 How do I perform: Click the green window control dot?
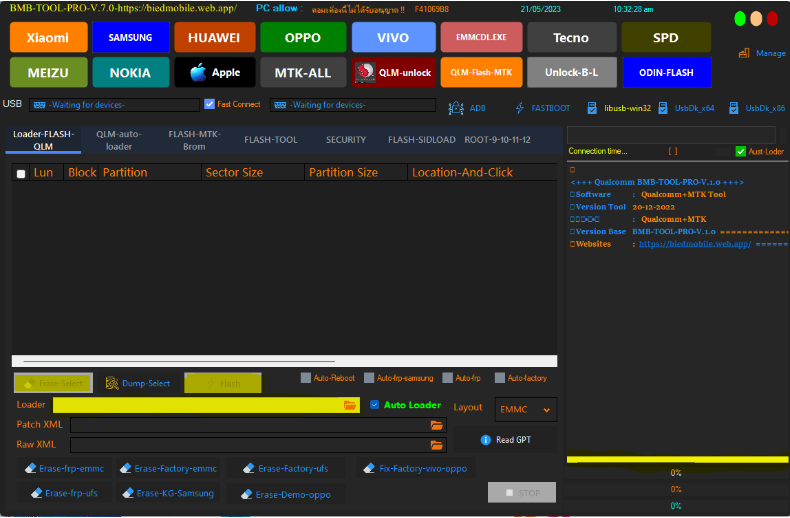(740, 19)
